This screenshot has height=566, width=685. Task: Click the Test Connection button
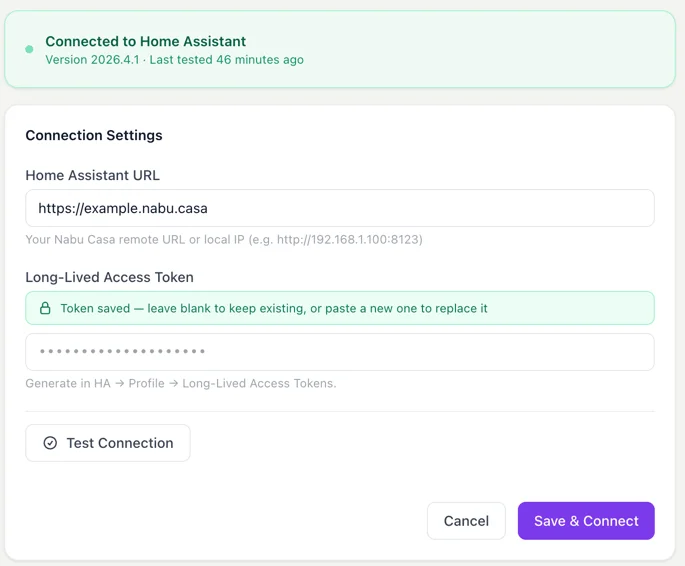(x=108, y=443)
